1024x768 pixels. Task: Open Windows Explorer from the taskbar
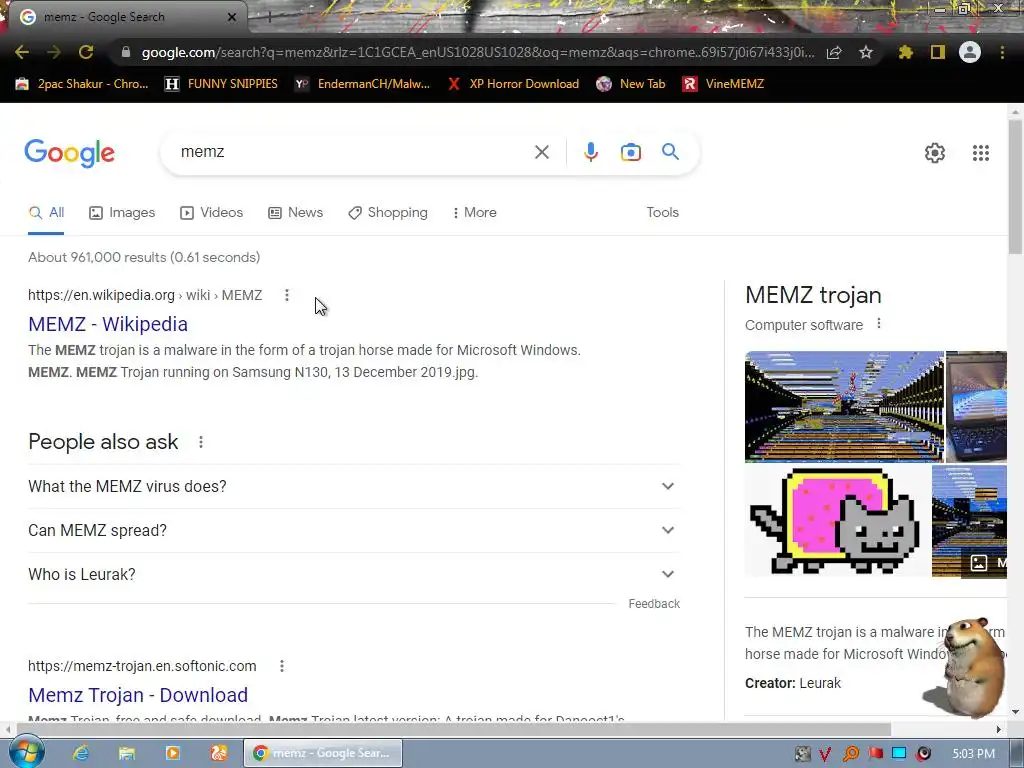click(127, 753)
